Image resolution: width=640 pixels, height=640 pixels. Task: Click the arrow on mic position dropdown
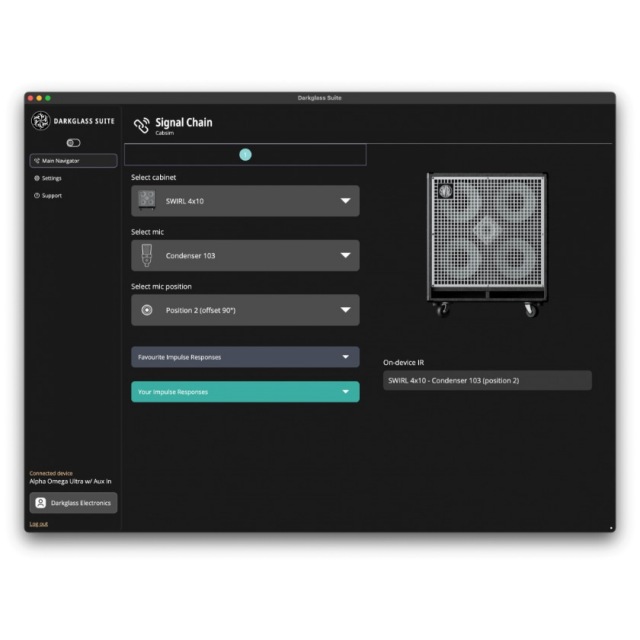pos(346,310)
